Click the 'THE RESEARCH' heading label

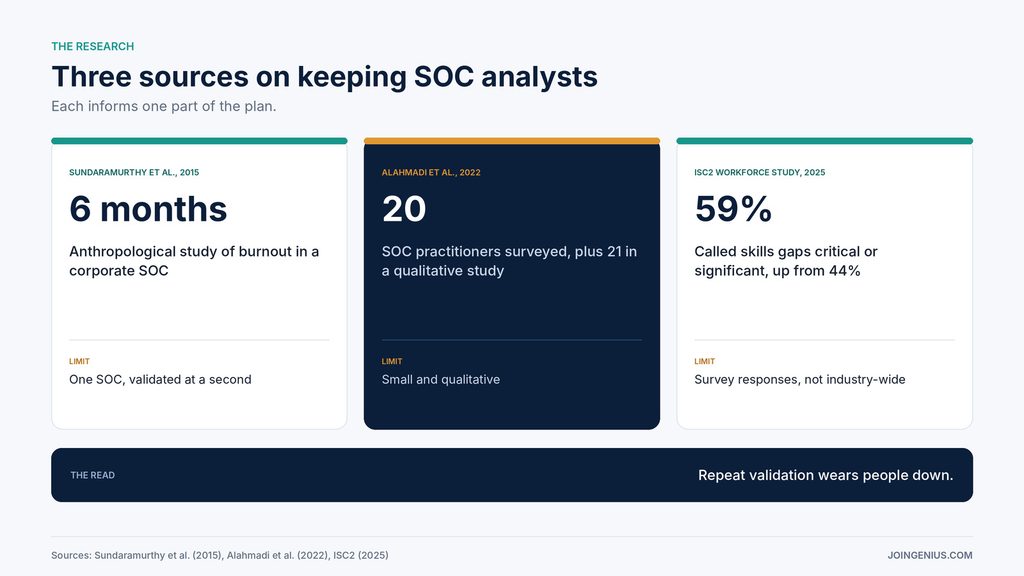(92, 46)
